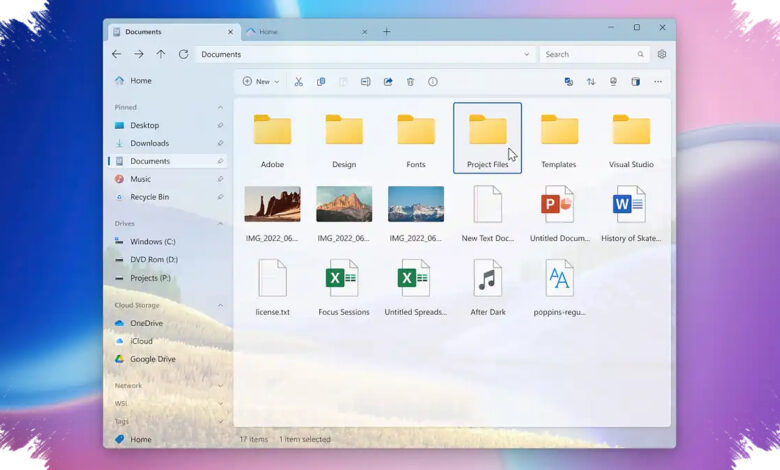Select the Focus Sessions Excel file
Viewport: 780px width, 470px height.
click(x=344, y=287)
